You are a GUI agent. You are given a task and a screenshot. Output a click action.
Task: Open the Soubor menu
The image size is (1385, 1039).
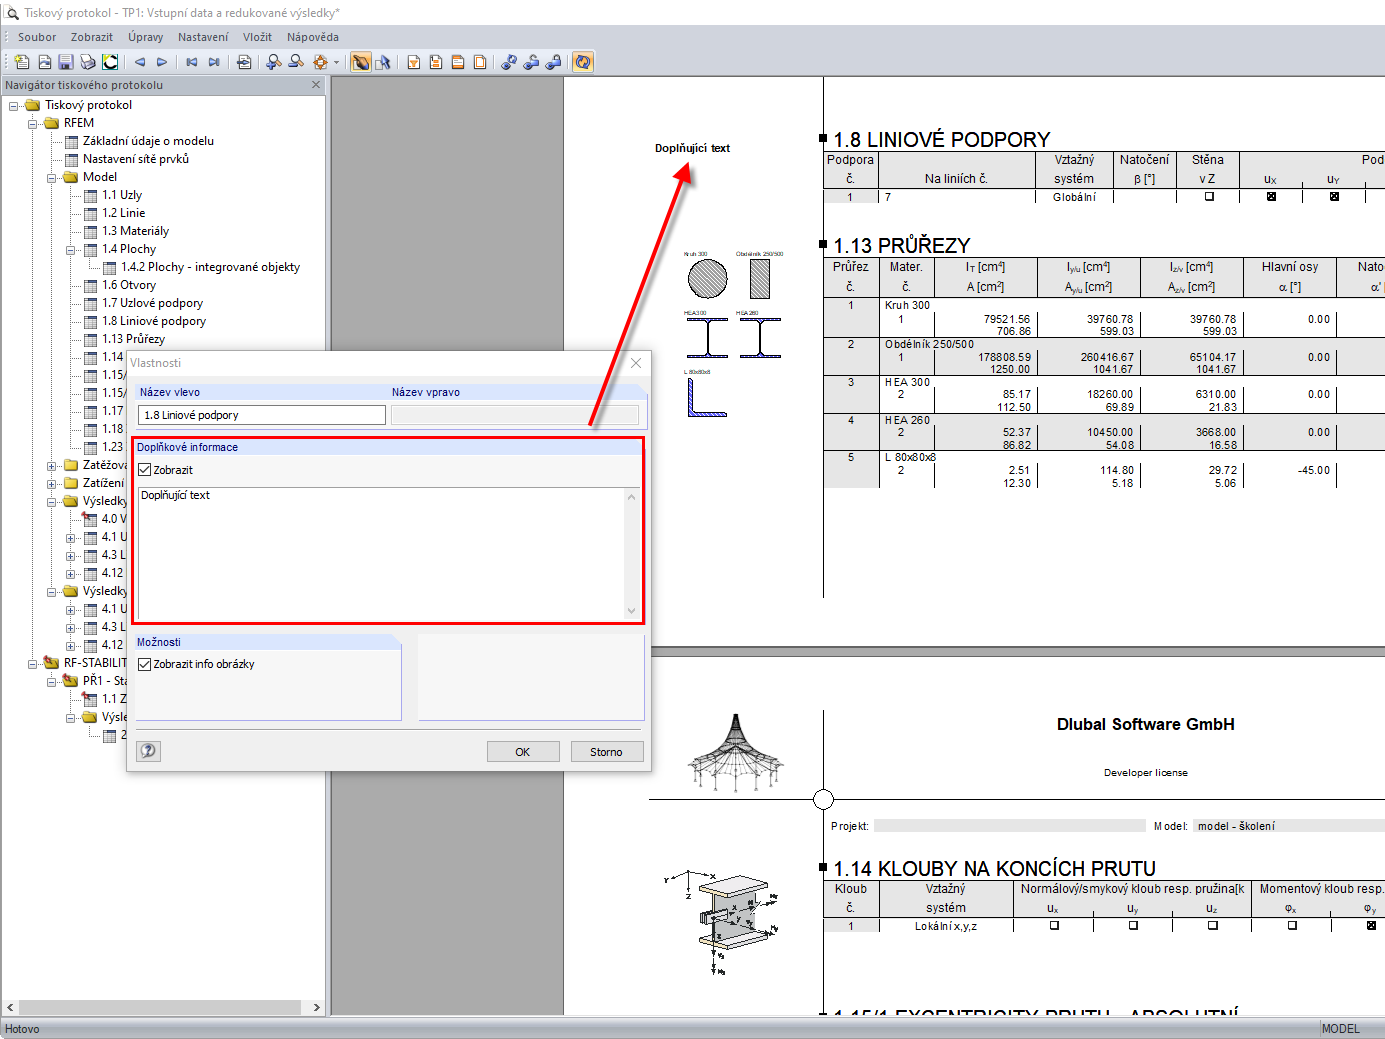pos(37,37)
